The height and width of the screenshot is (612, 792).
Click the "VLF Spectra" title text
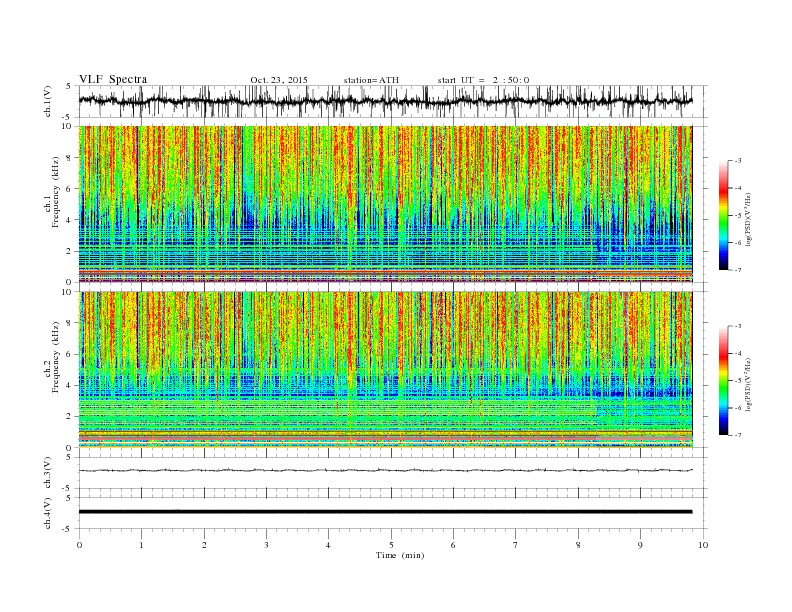tap(113, 79)
